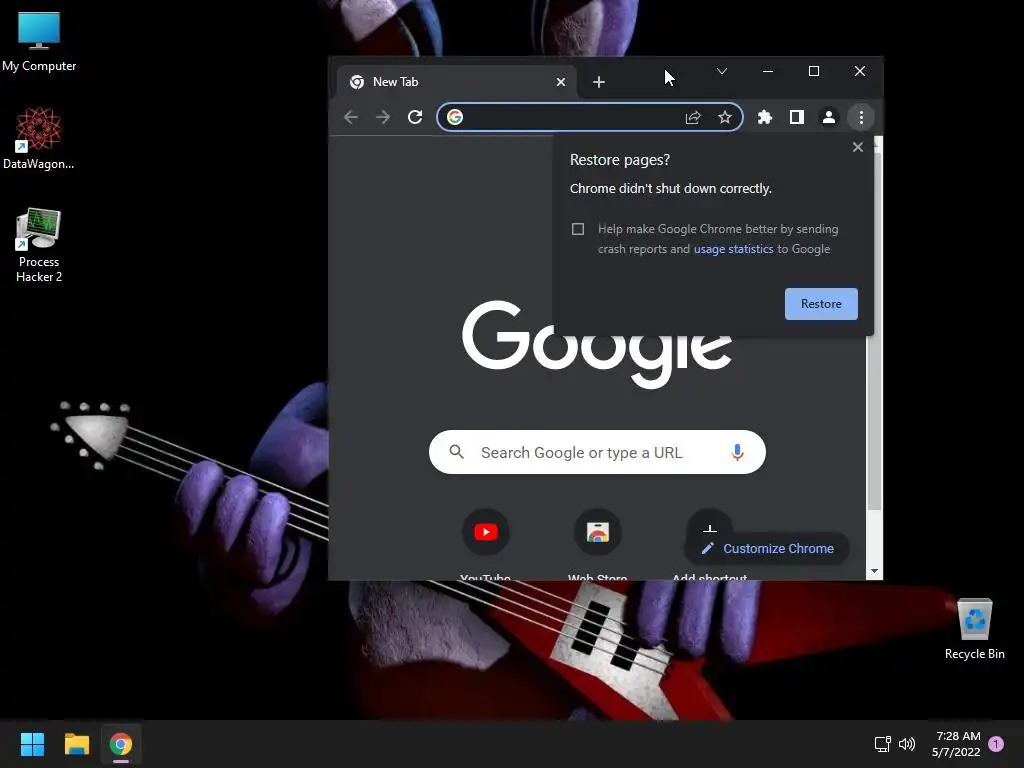
Task: Bookmark this tab with the star icon
Action: [725, 117]
